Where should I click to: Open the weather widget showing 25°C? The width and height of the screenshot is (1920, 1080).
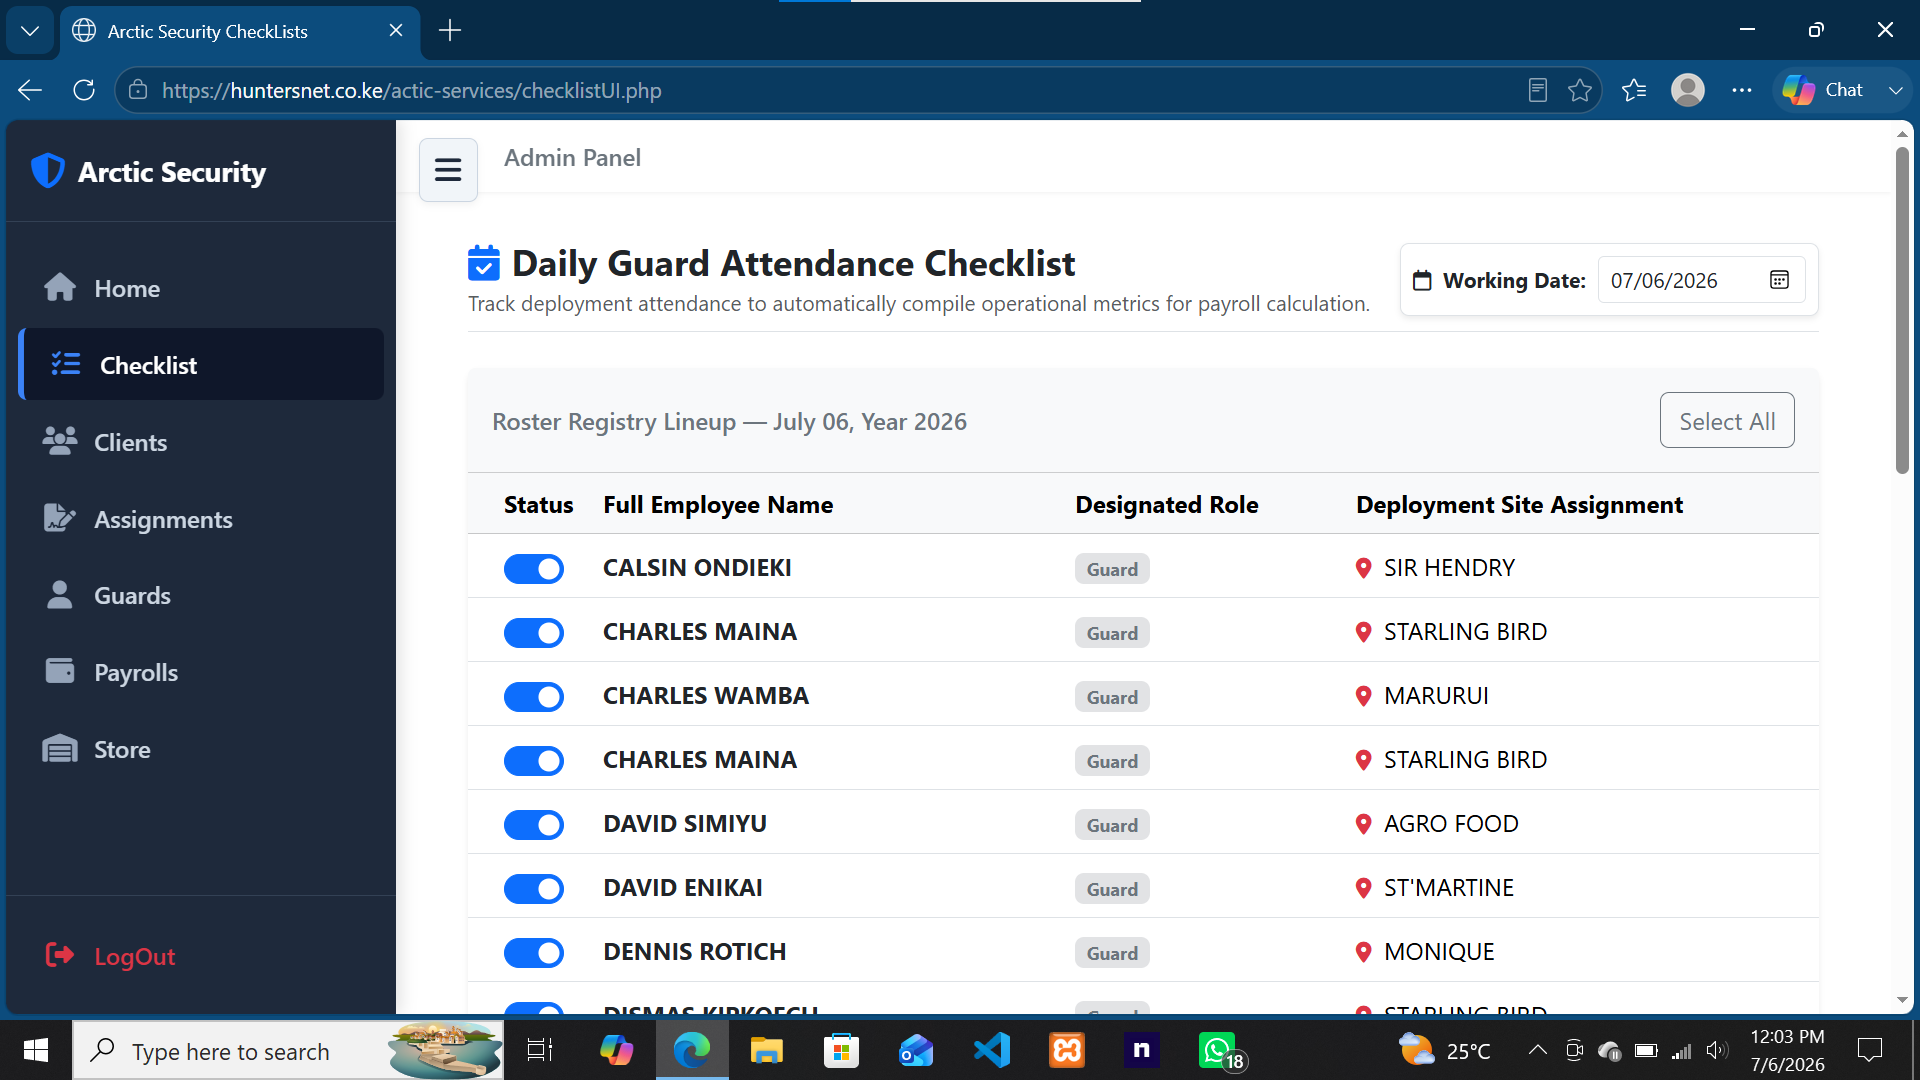pyautogui.click(x=1444, y=1050)
